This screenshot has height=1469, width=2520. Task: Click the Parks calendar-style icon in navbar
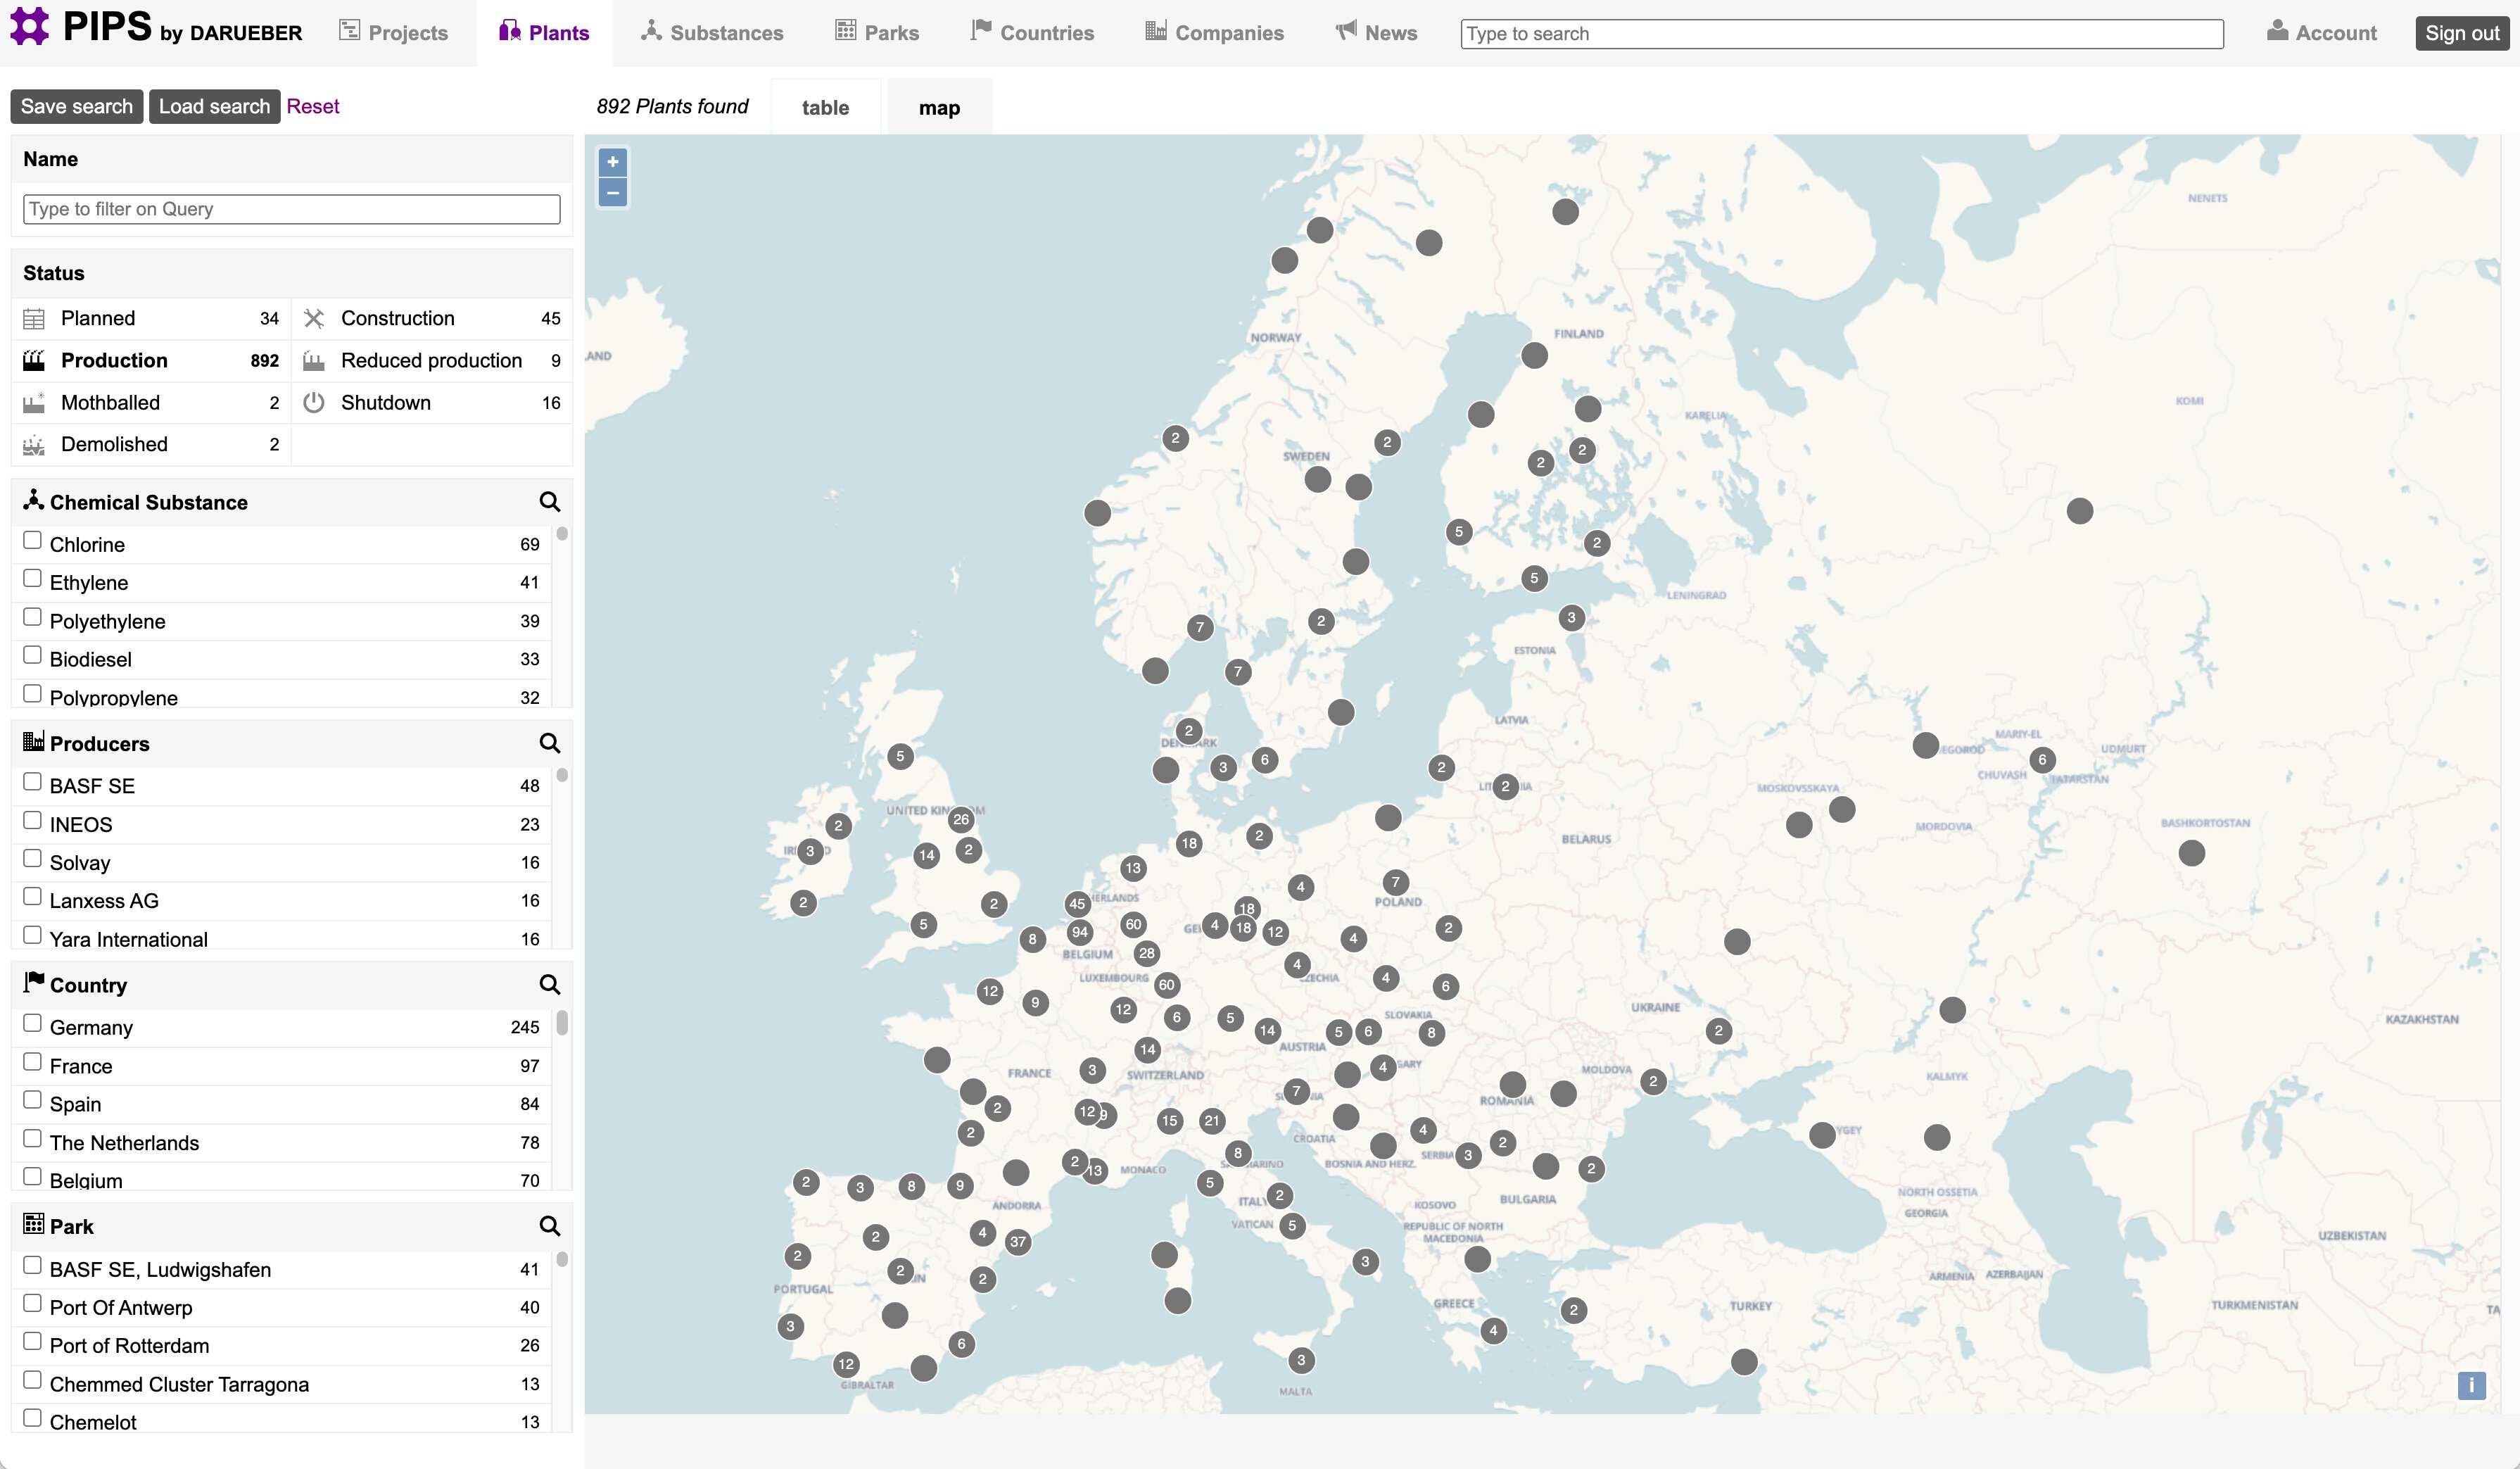pyautogui.click(x=845, y=30)
